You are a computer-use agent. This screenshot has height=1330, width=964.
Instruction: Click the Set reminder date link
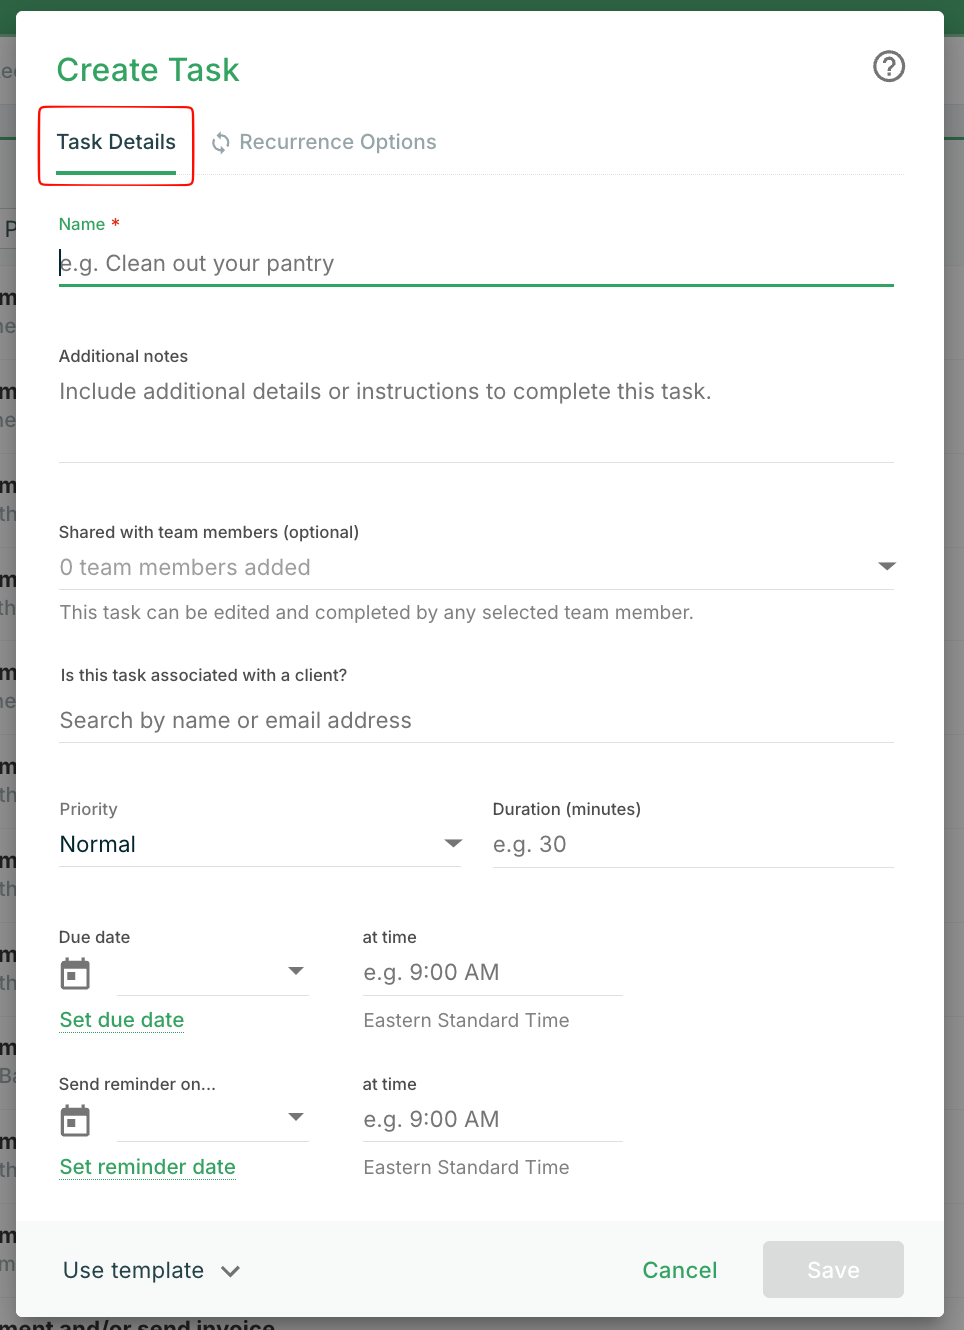148,1167
